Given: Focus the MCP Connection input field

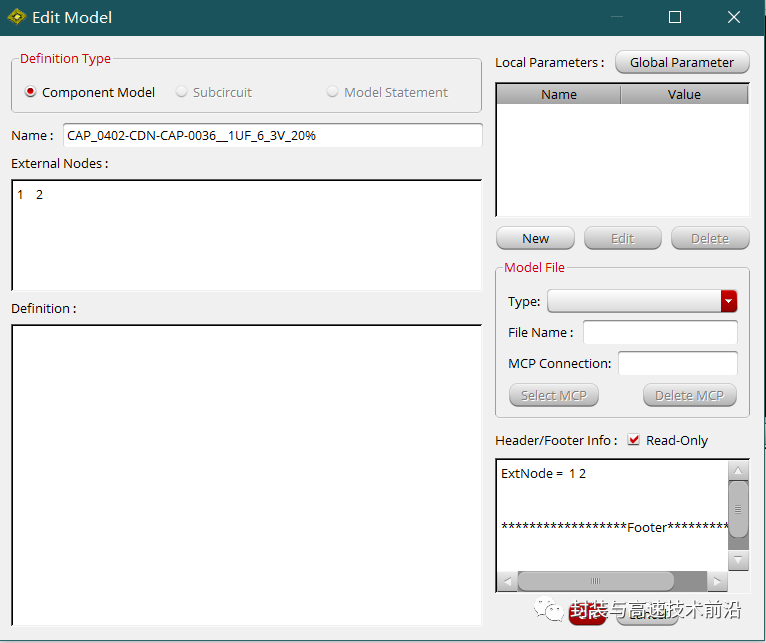Looking at the screenshot, I should point(678,363).
